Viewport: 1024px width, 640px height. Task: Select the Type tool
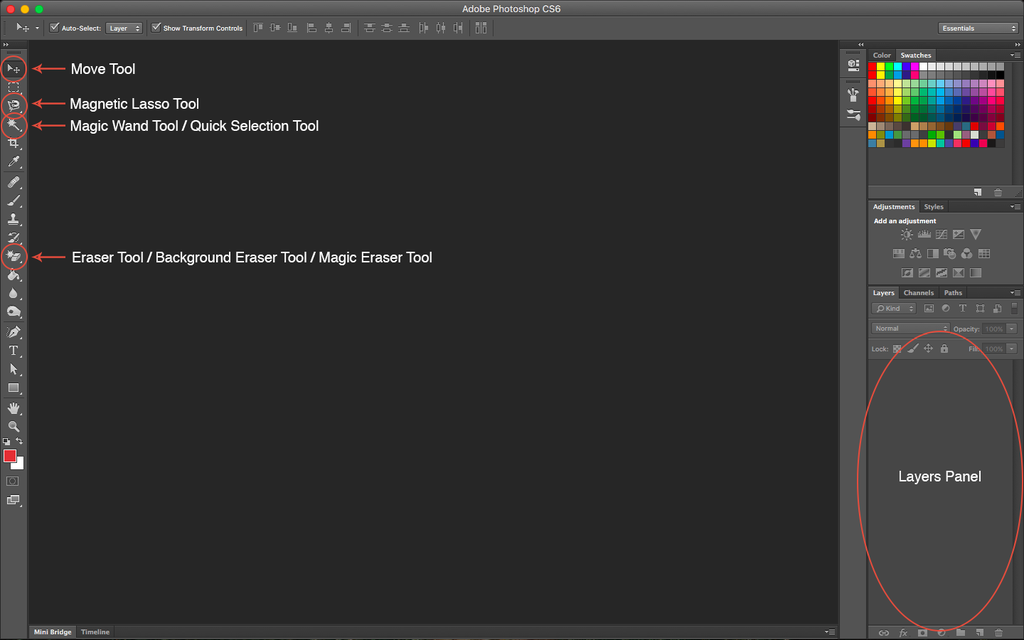point(14,350)
